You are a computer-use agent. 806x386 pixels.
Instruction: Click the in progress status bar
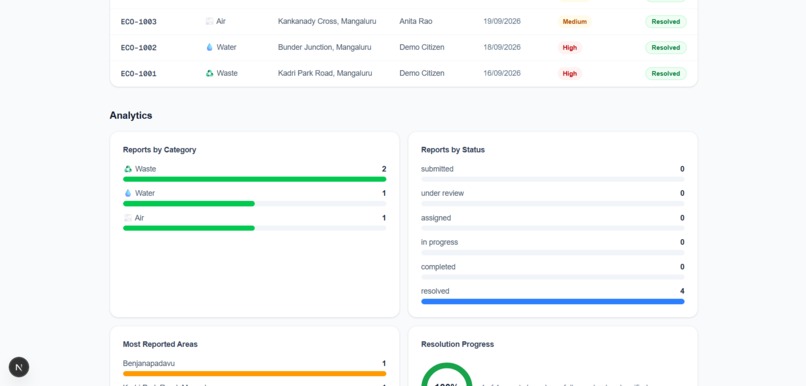(x=553, y=252)
